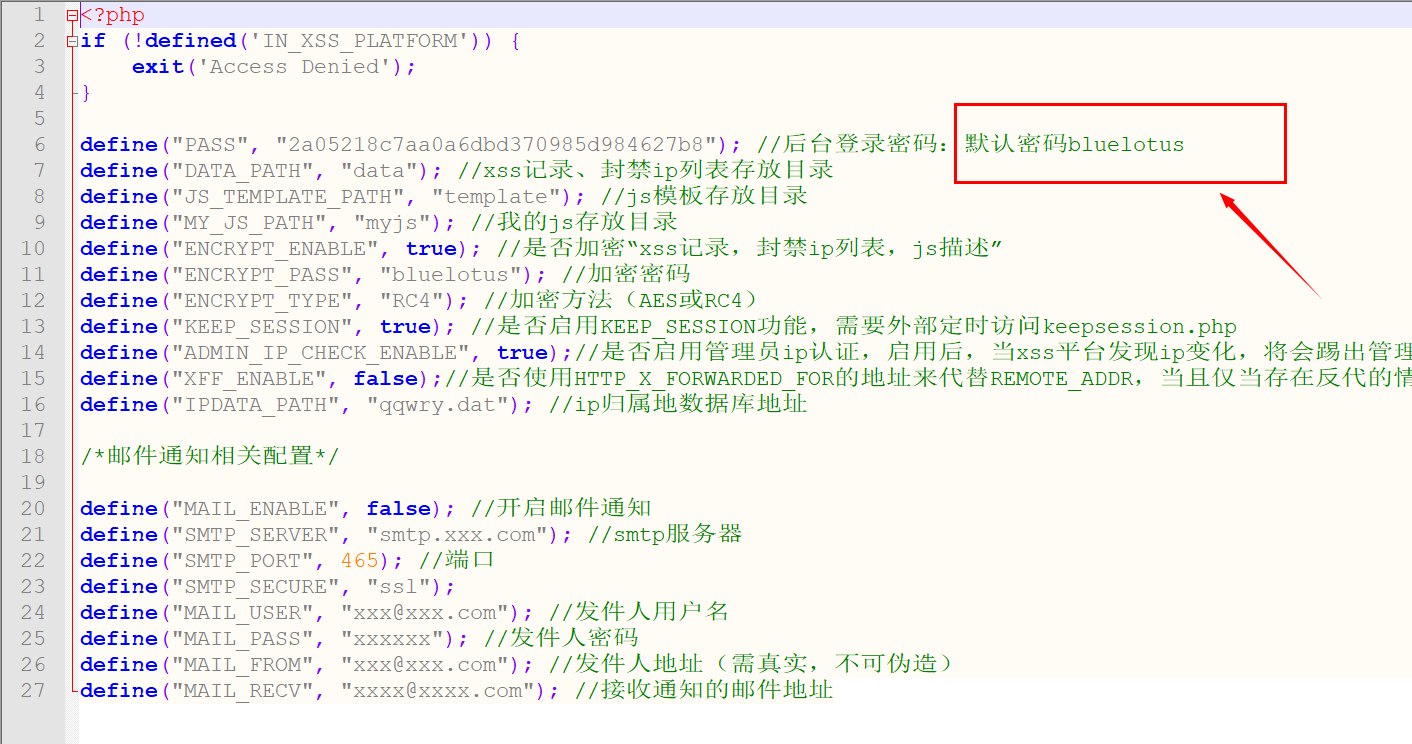Screen dimensions: 1412x744
Task: Click HTTP_X_FORWARDED_FOR in the line 15 comment
Action: pyautogui.click(x=704, y=379)
